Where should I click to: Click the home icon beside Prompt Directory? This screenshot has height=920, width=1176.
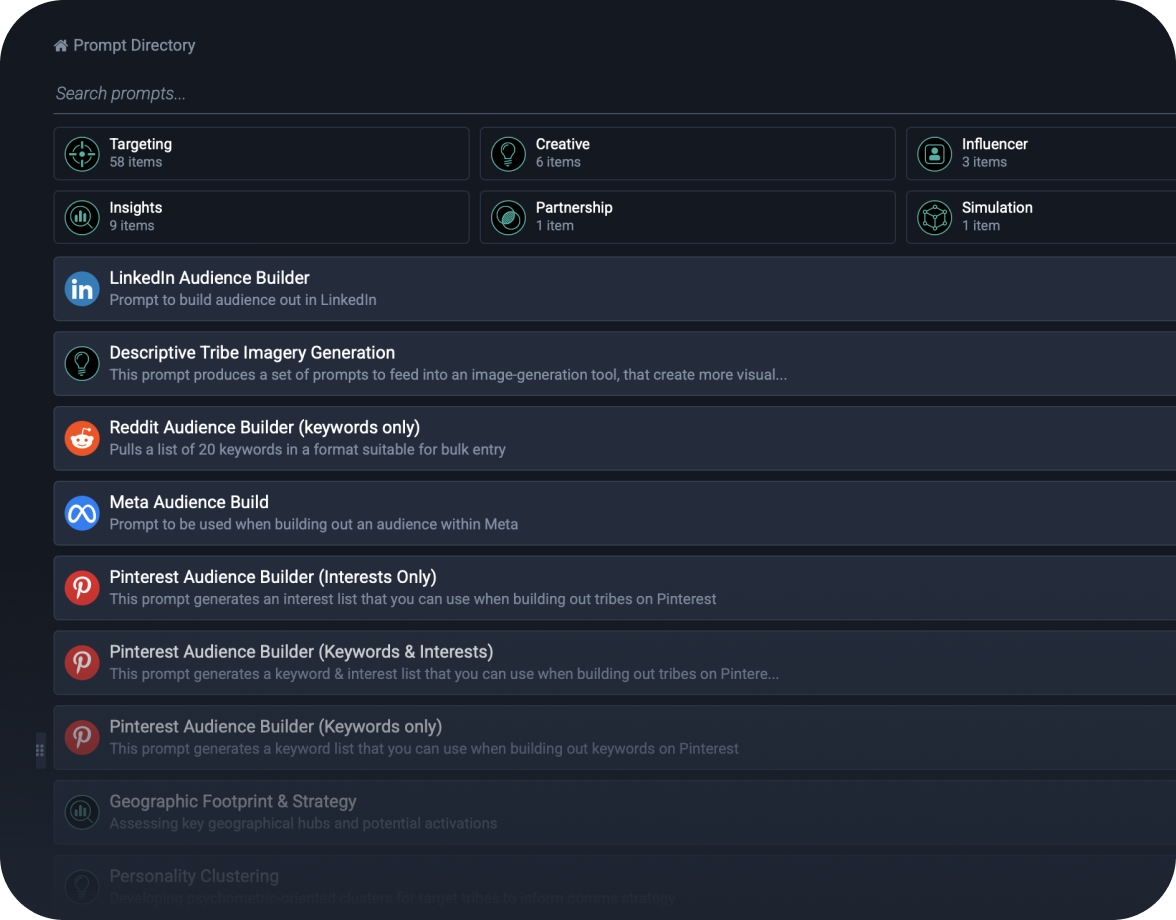point(61,46)
